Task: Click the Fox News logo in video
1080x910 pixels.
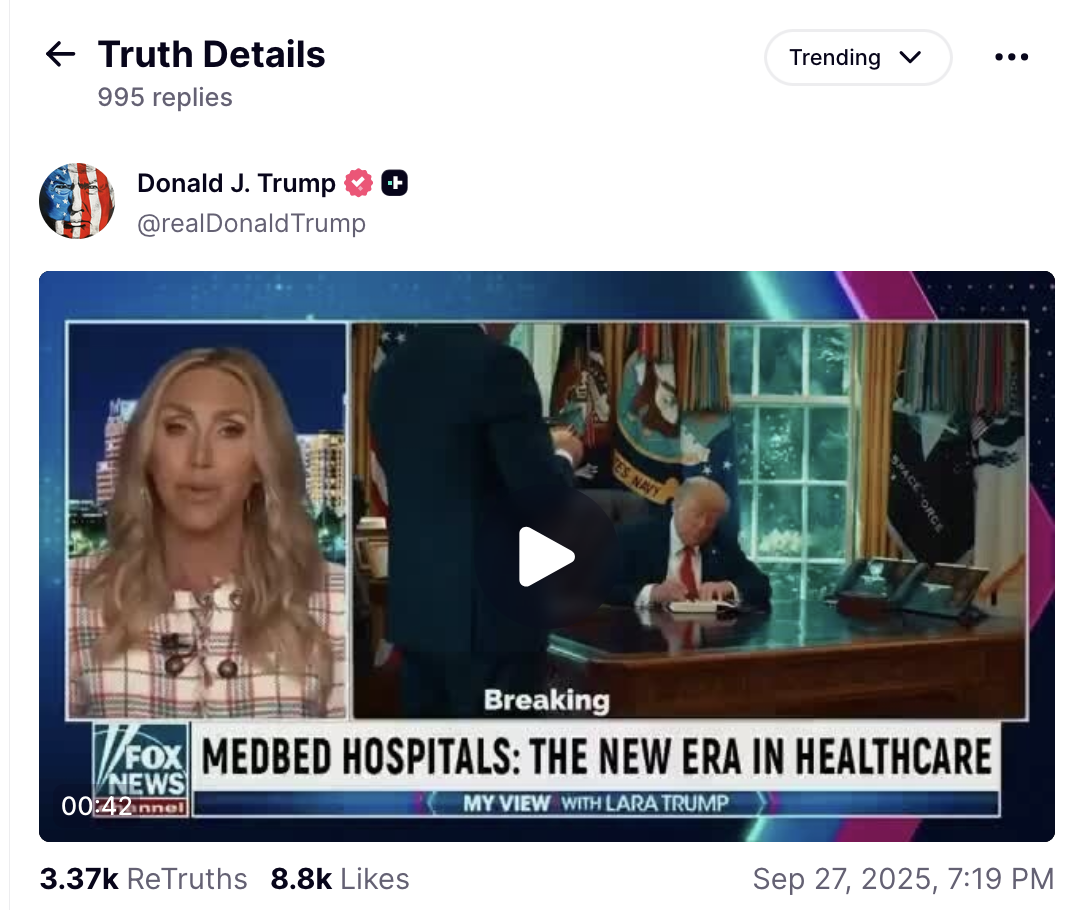Action: (141, 769)
